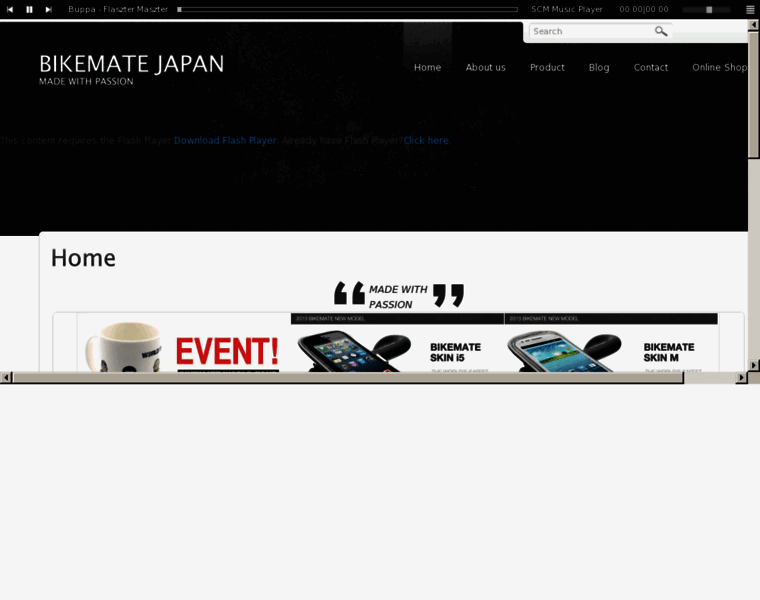Click the Search input field

pyautogui.click(x=591, y=31)
